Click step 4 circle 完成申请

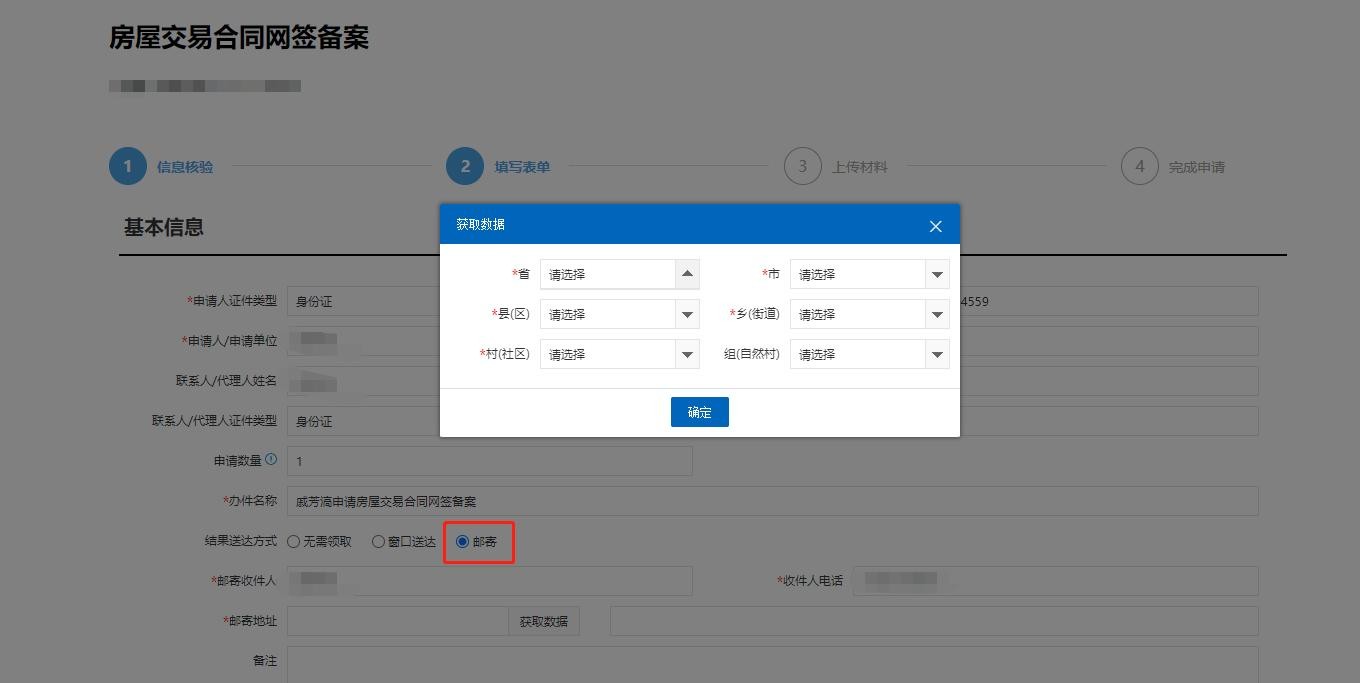[x=1139, y=166]
